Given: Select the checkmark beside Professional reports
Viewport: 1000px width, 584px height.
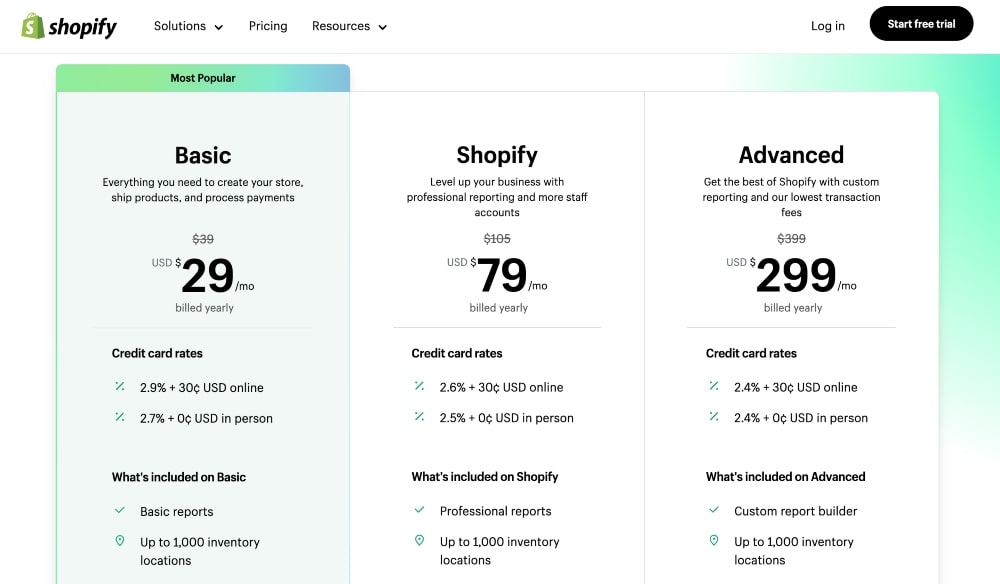Looking at the screenshot, I should click(x=419, y=511).
